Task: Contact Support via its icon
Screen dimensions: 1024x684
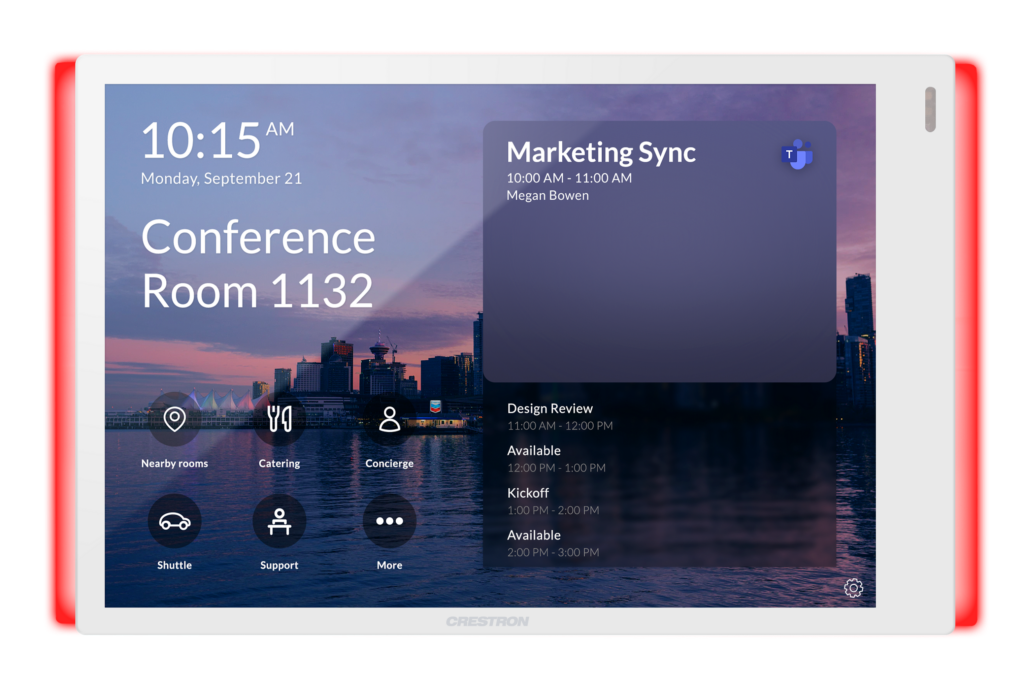Action: pos(279,521)
